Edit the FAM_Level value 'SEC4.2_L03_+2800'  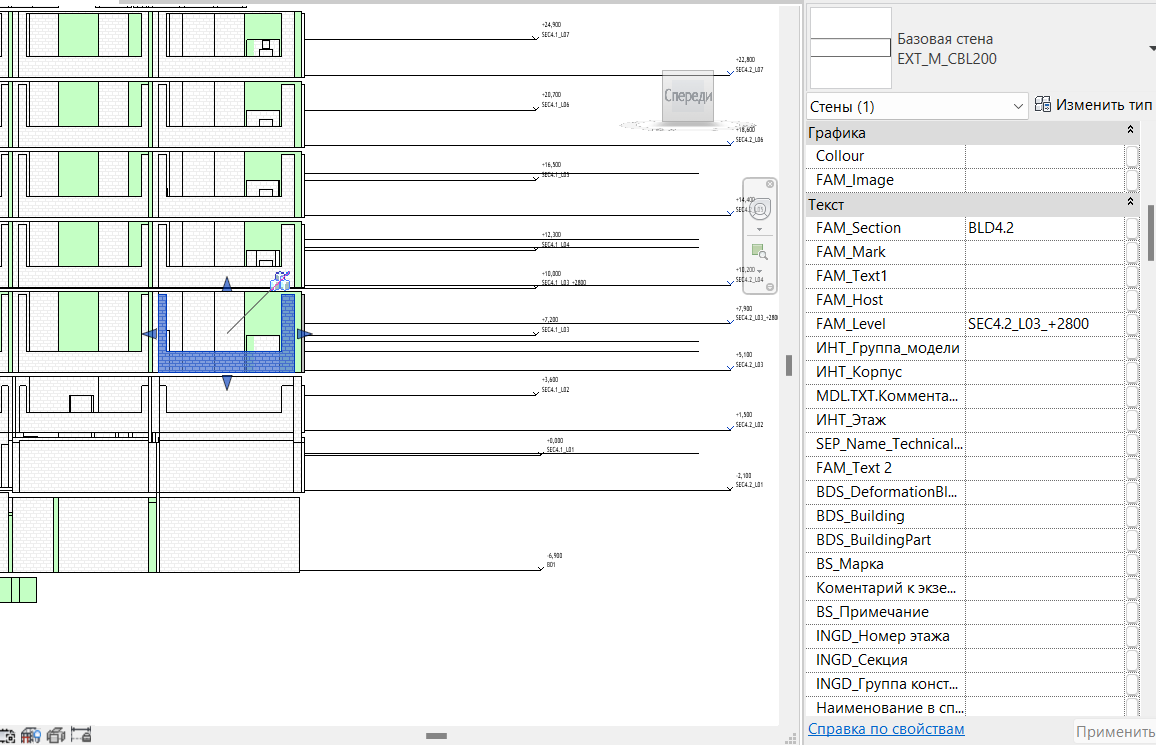click(x=1045, y=324)
